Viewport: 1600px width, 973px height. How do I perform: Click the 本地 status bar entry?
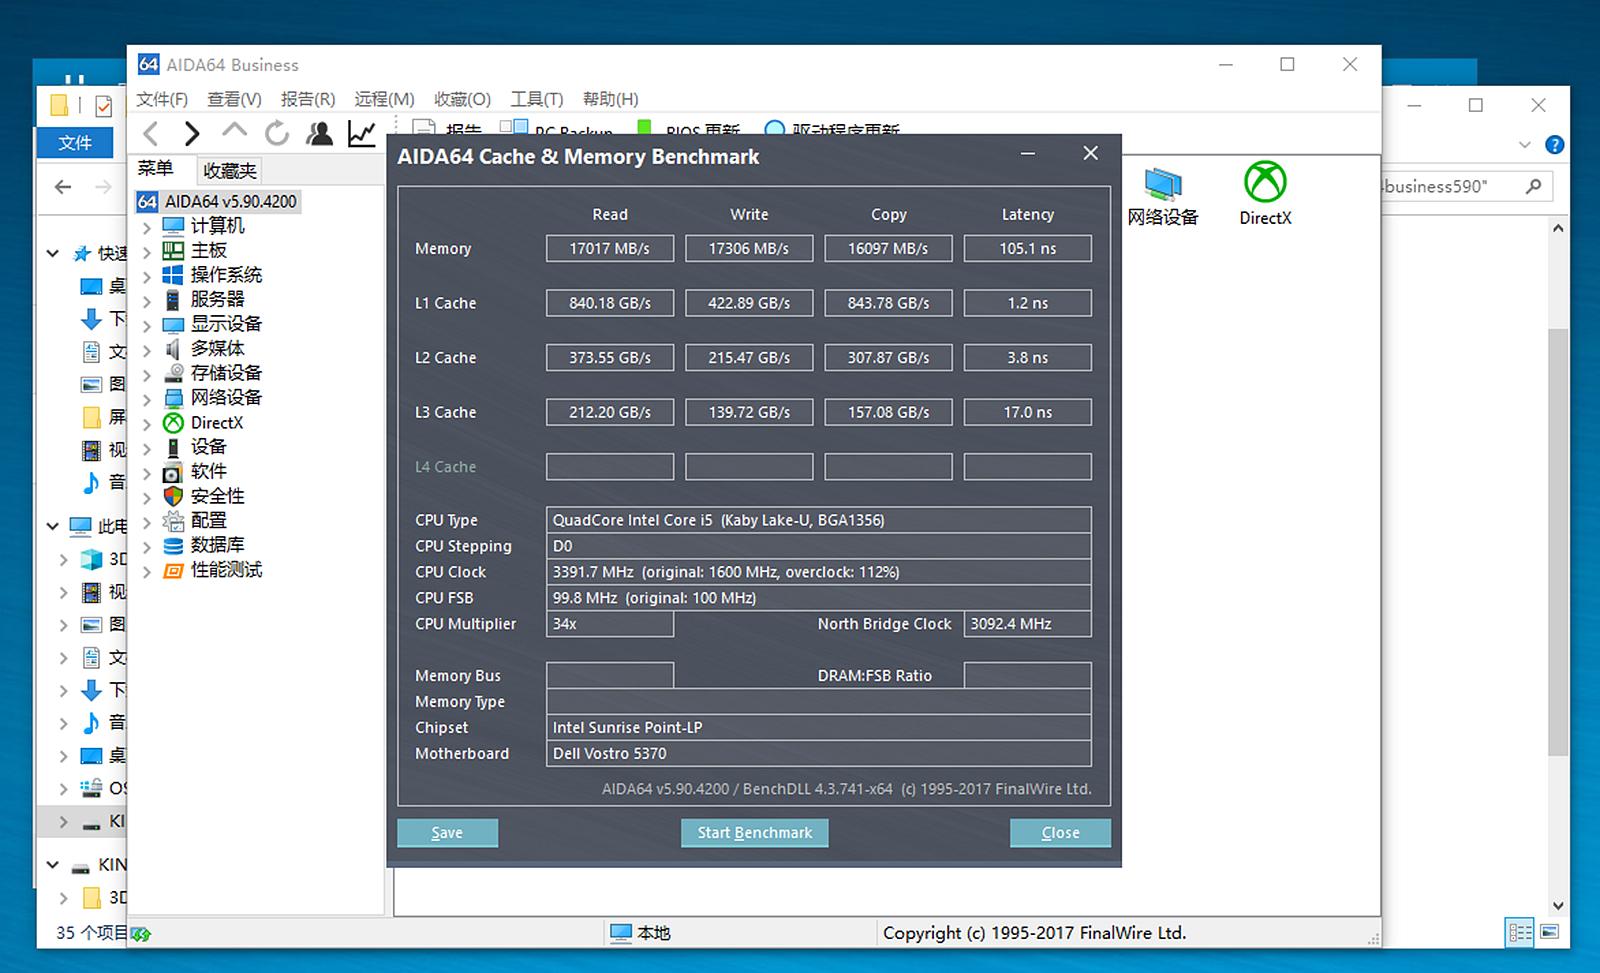(x=641, y=933)
